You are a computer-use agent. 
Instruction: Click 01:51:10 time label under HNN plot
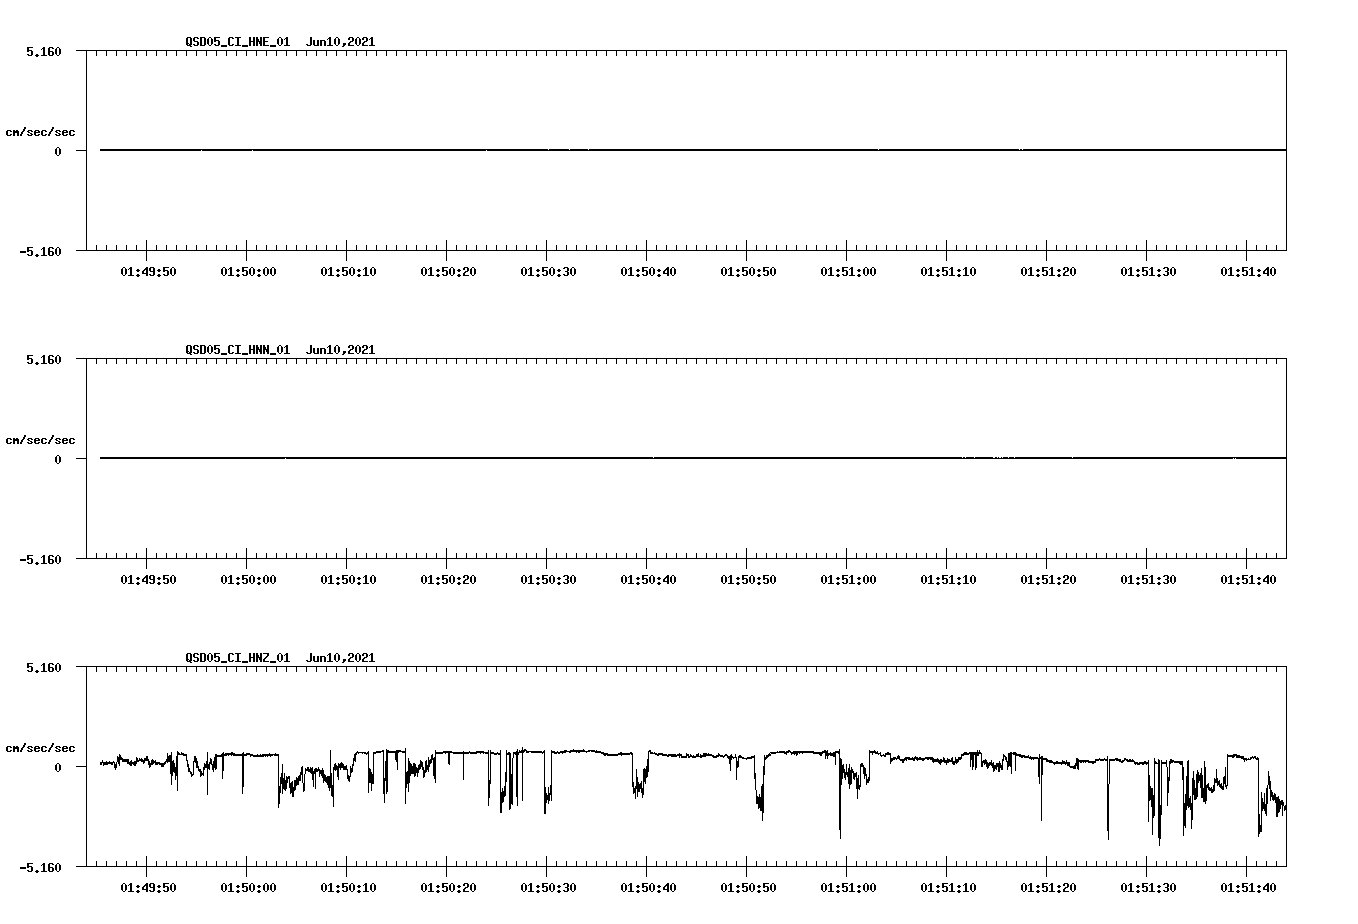click(948, 579)
